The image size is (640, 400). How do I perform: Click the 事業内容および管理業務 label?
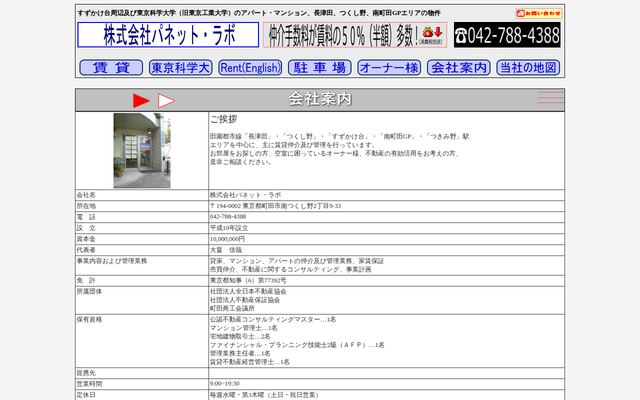click(x=112, y=261)
